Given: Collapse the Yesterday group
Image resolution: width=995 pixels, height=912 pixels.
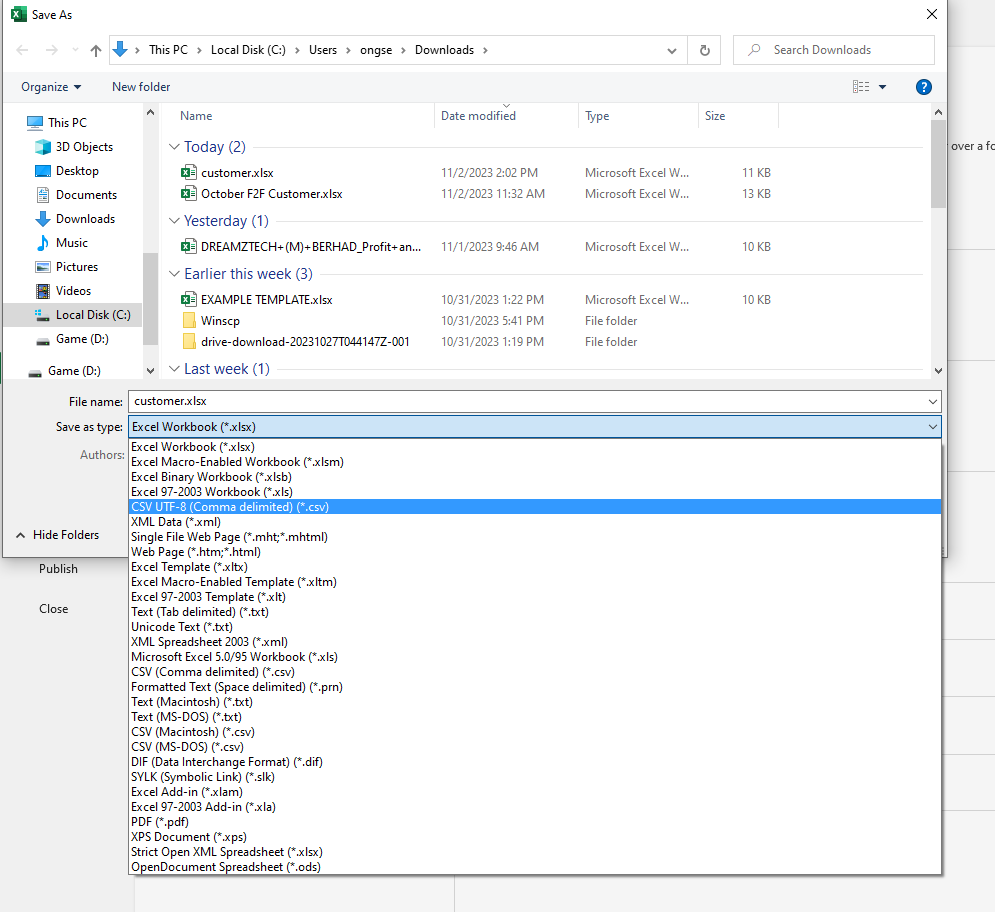Looking at the screenshot, I should pyautogui.click(x=175, y=221).
